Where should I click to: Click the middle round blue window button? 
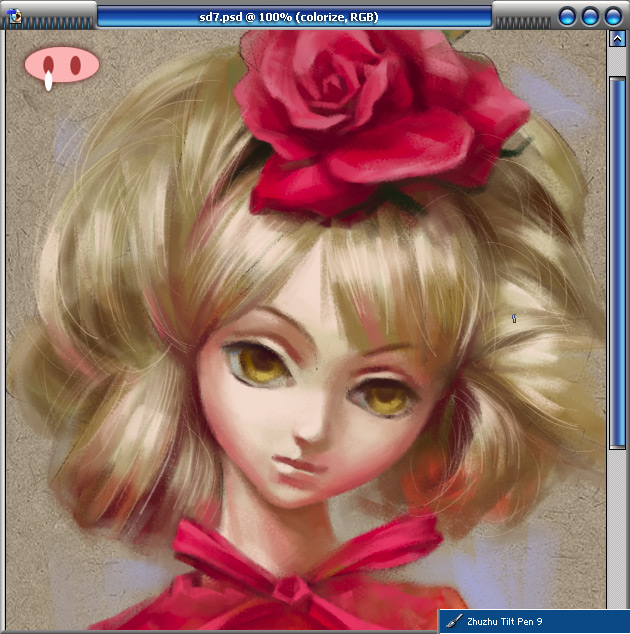(590, 17)
